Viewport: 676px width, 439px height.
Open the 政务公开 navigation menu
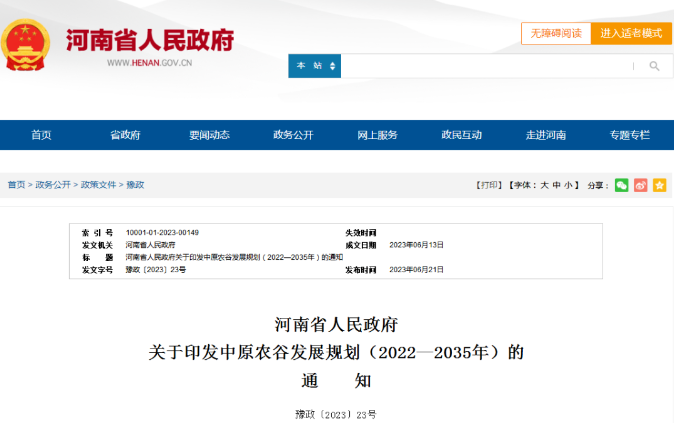click(293, 135)
